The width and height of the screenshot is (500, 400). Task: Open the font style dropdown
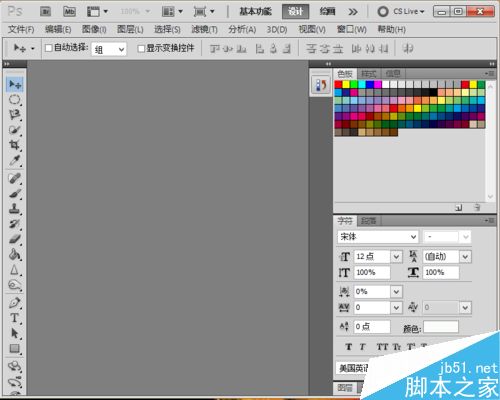447,237
